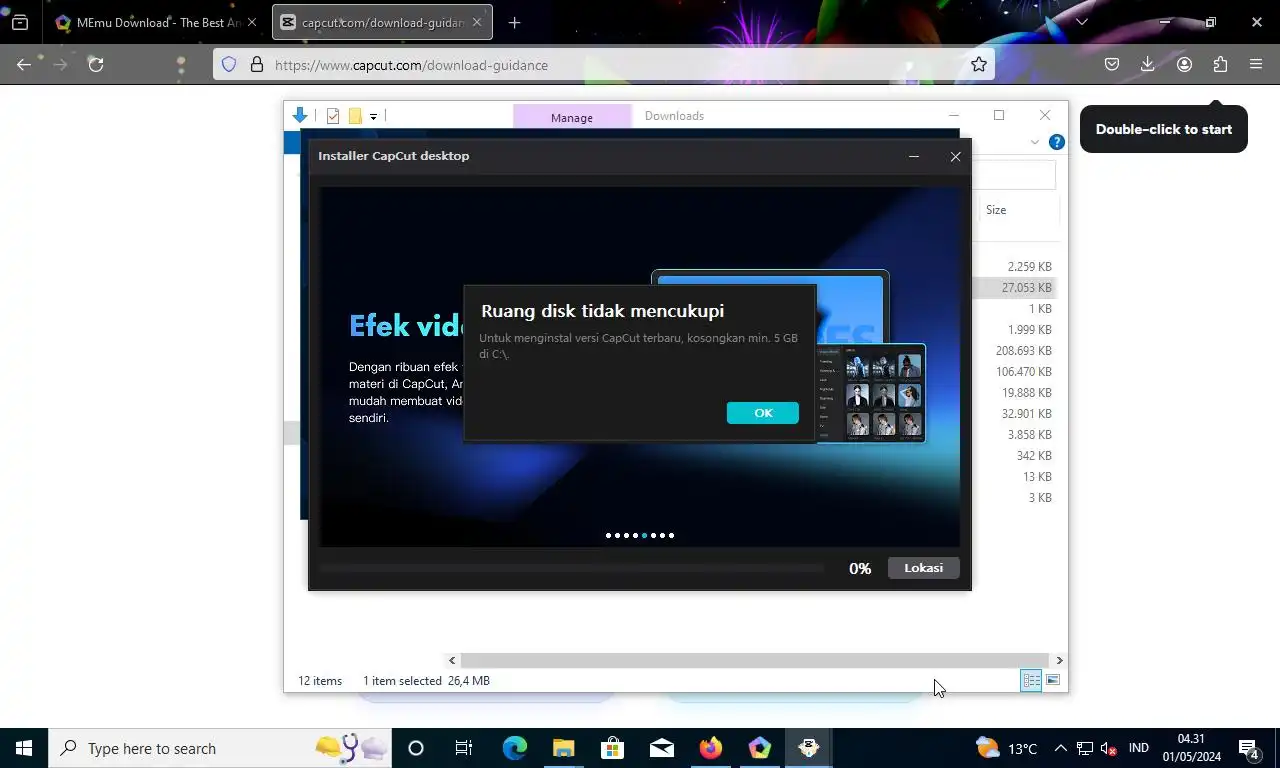Click the horizontal scrollbar left arrow
Image resolution: width=1280 pixels, height=768 pixels.
click(452, 660)
